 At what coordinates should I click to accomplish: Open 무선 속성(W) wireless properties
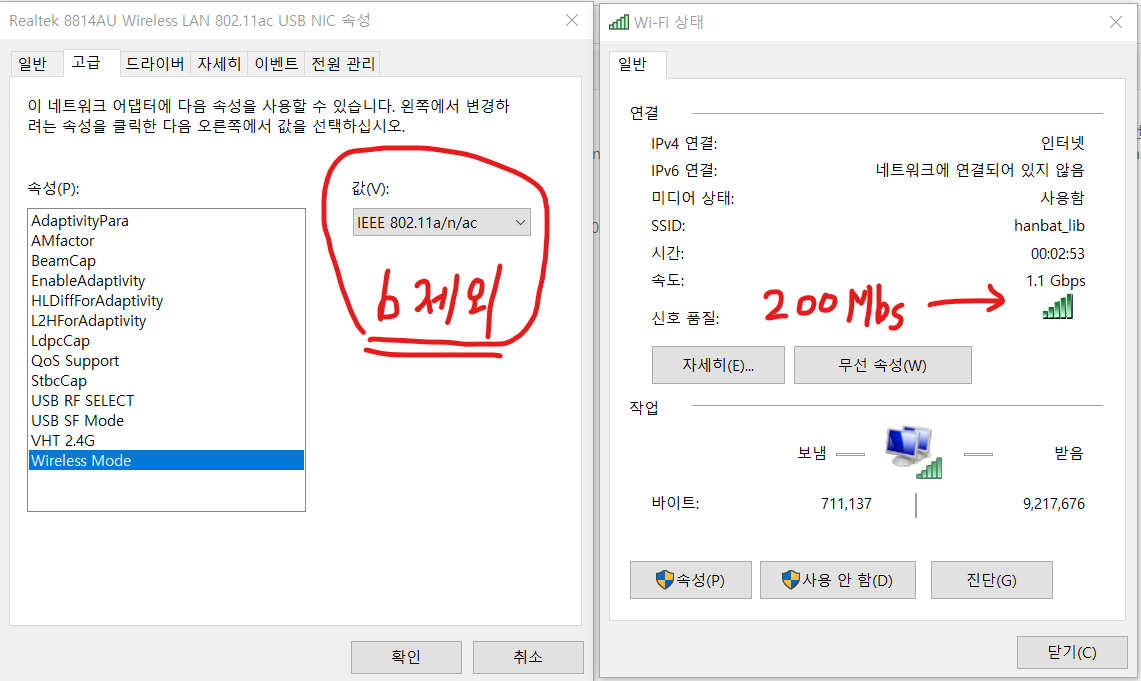click(x=883, y=365)
